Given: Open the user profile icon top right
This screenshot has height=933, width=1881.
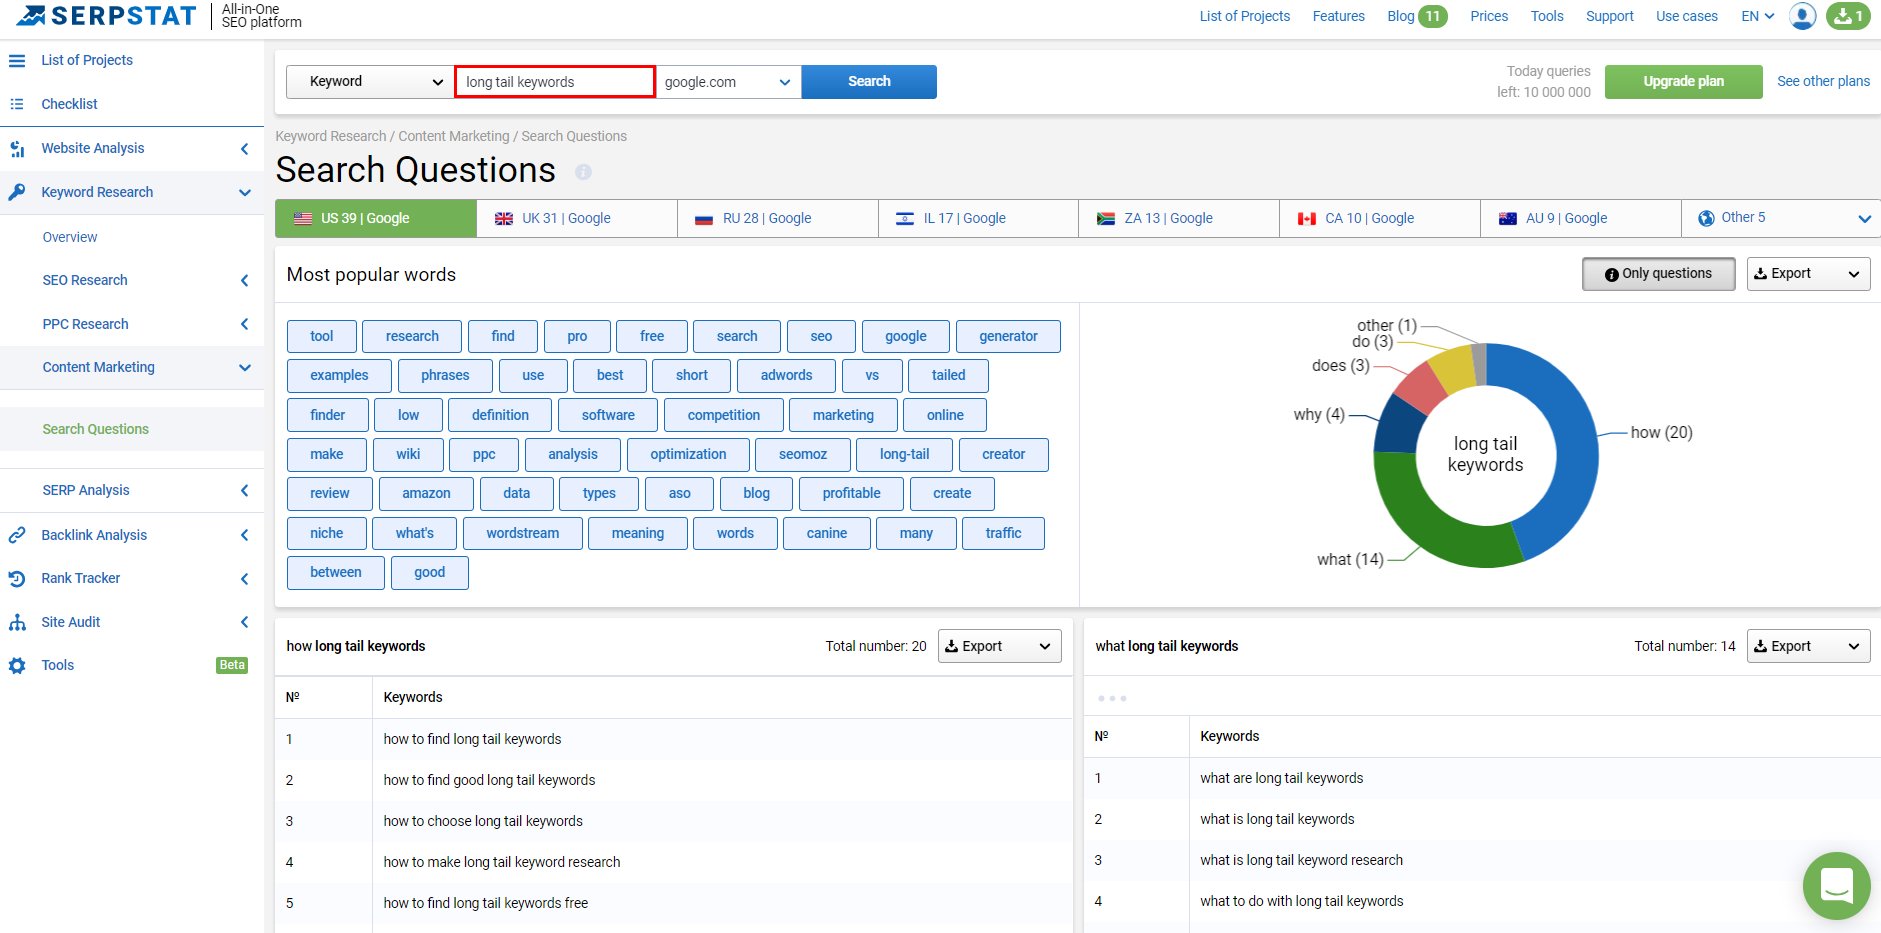Looking at the screenshot, I should (x=1801, y=16).
